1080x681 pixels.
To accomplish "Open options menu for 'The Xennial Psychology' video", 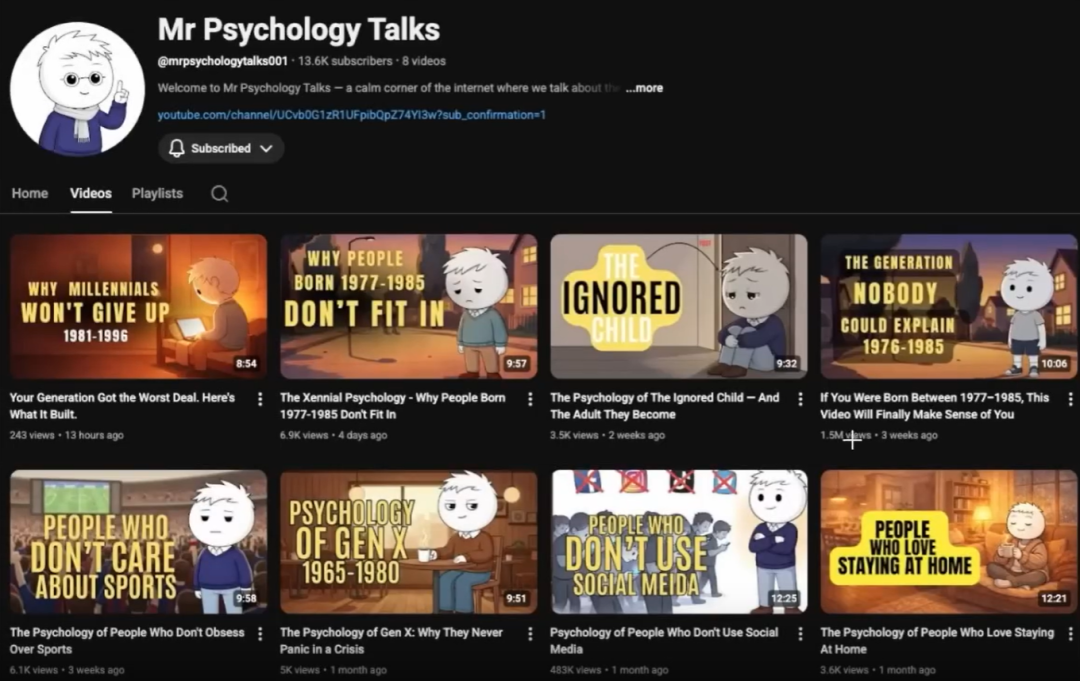I will pos(530,399).
